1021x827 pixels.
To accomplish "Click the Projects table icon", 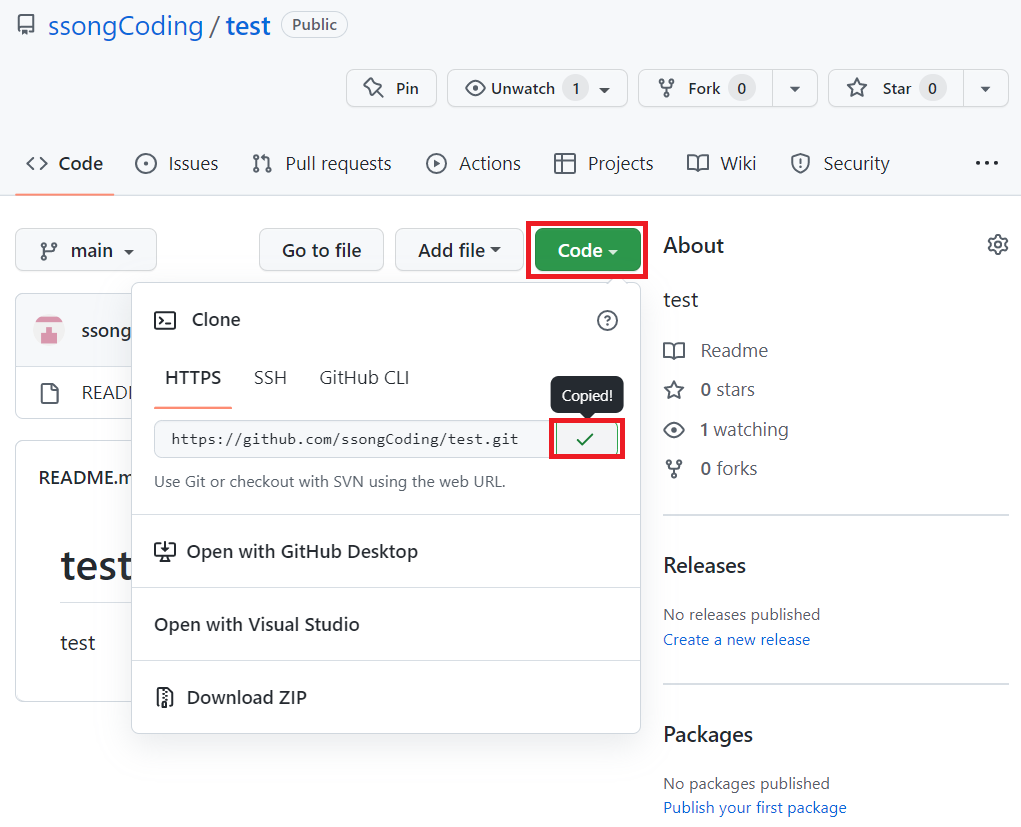I will (565, 163).
